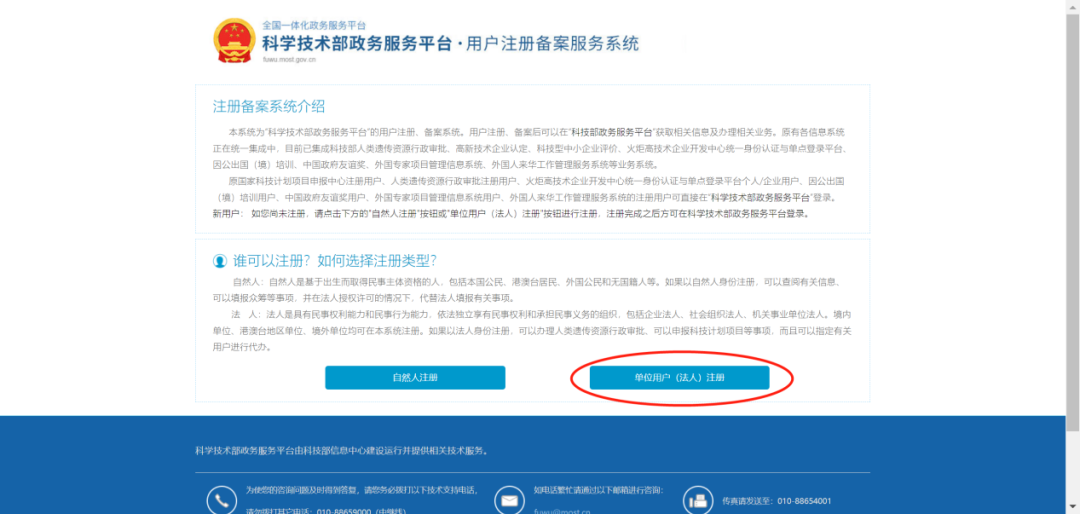Click the 科学技术部政务服务平台 header title
The image size is (1080, 514).
pos(356,43)
